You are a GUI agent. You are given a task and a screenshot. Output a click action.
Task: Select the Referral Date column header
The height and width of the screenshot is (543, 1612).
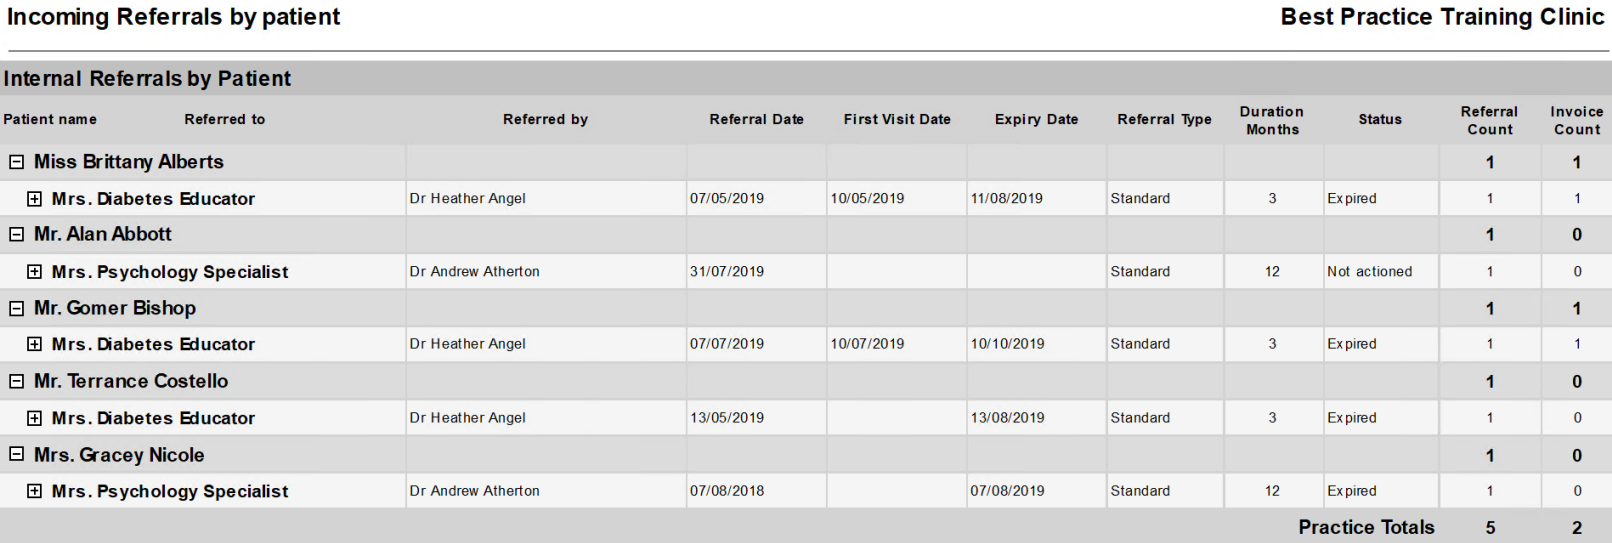point(757,119)
